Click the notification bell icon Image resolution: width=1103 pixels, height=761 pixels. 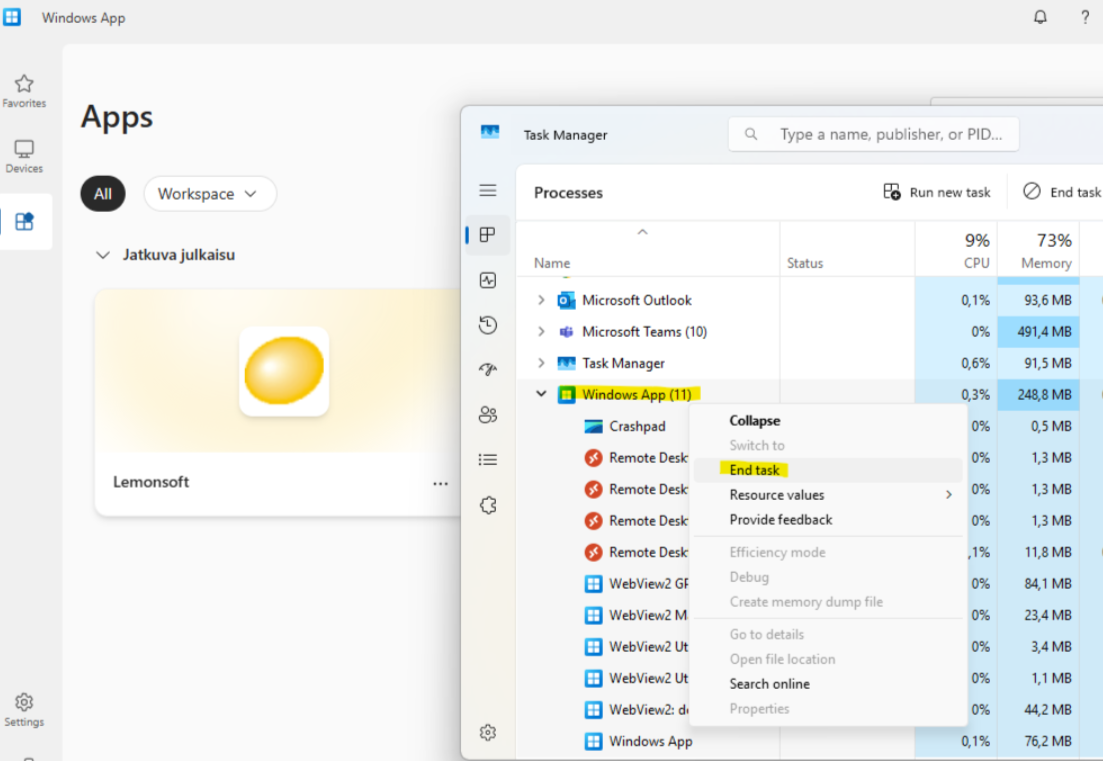[x=1040, y=18]
